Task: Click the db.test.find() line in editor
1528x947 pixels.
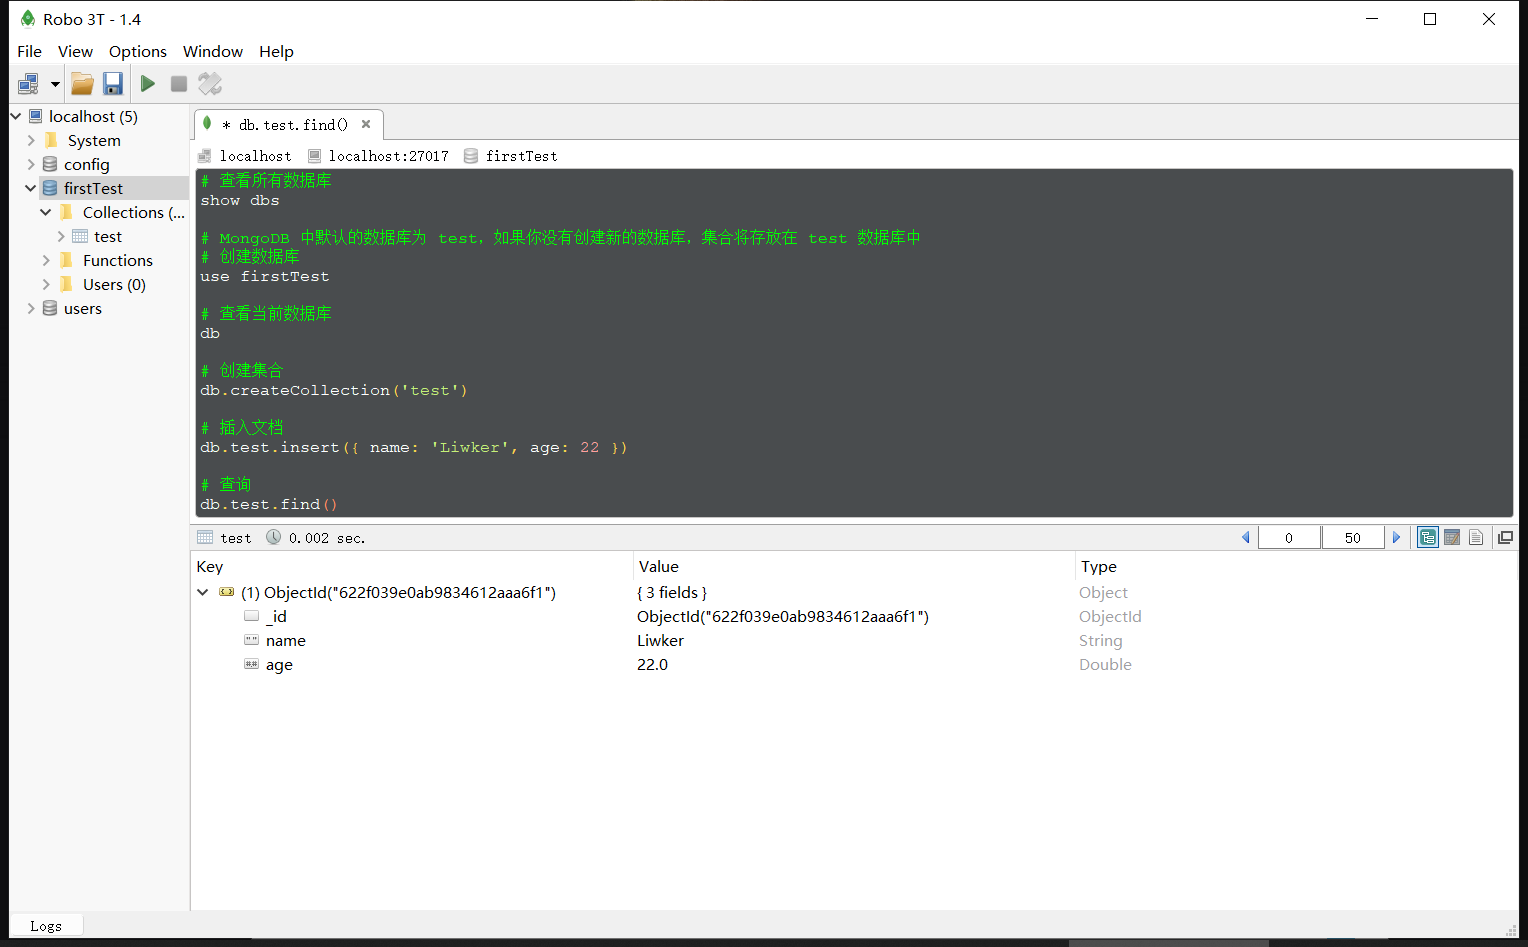Action: tap(269, 505)
